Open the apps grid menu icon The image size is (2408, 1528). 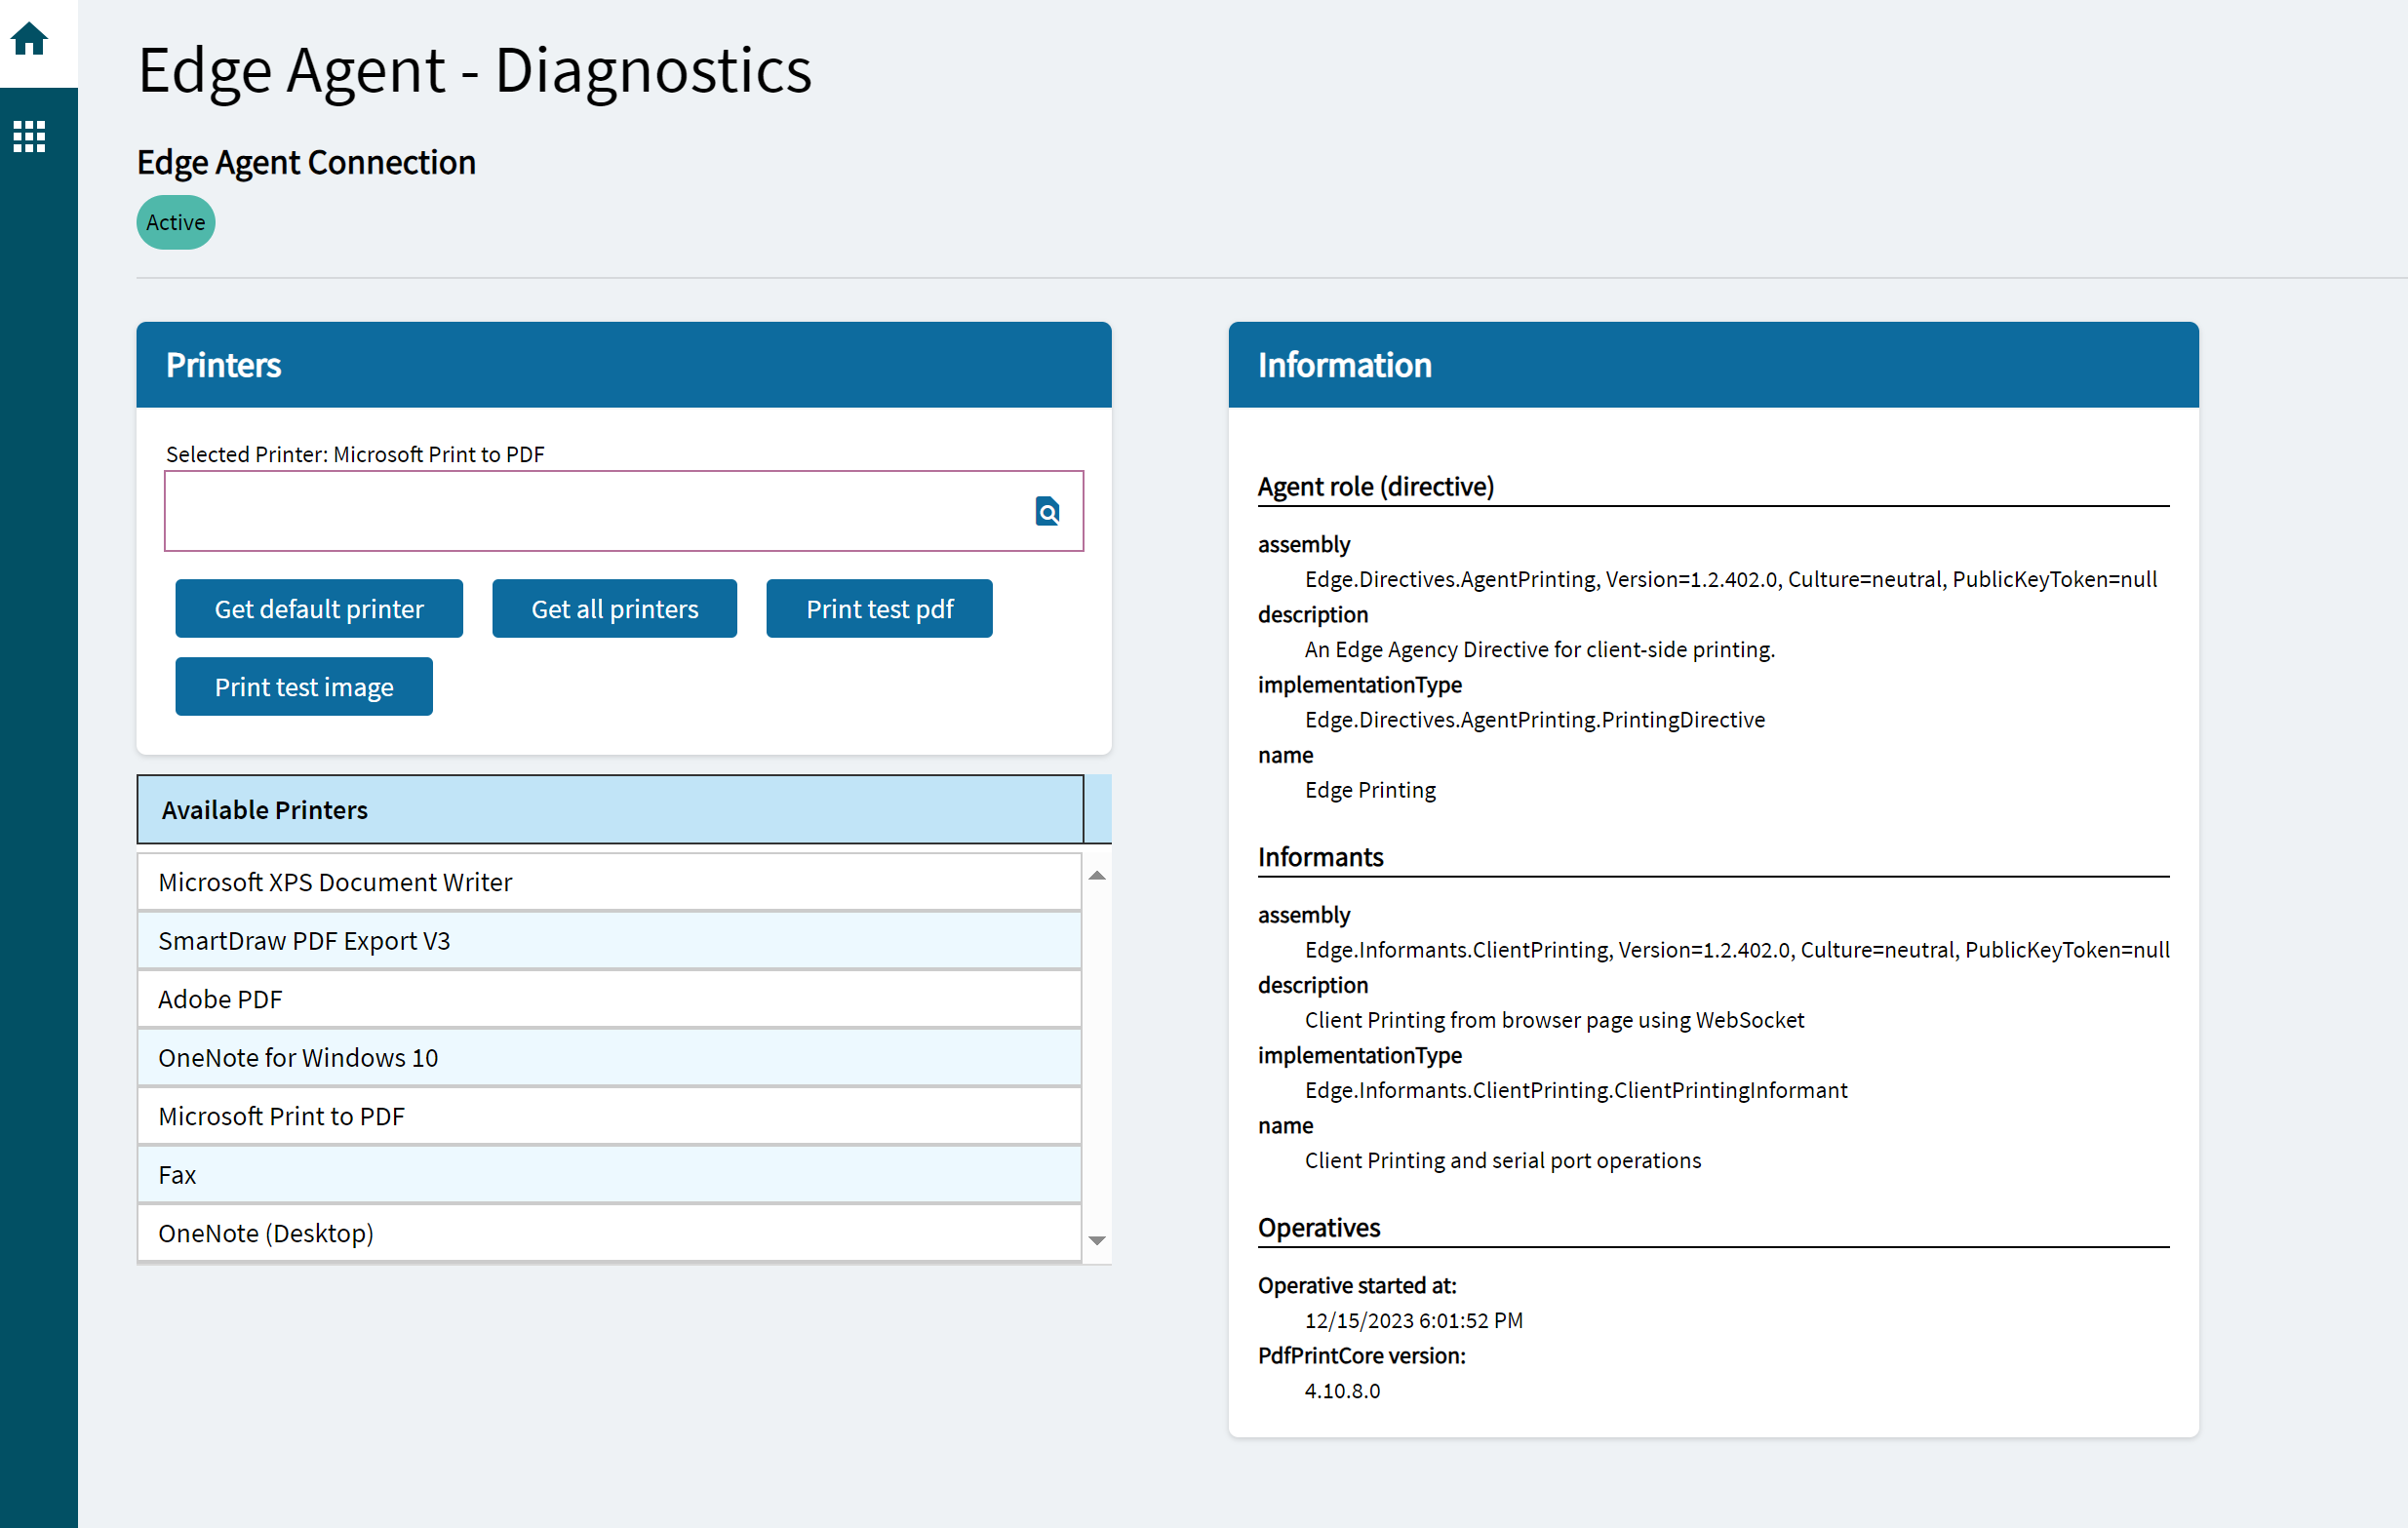[29, 136]
